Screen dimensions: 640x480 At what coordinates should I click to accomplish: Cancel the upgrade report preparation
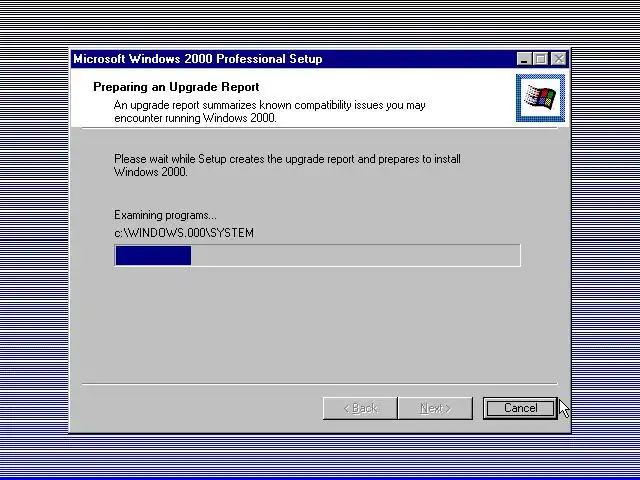point(520,408)
